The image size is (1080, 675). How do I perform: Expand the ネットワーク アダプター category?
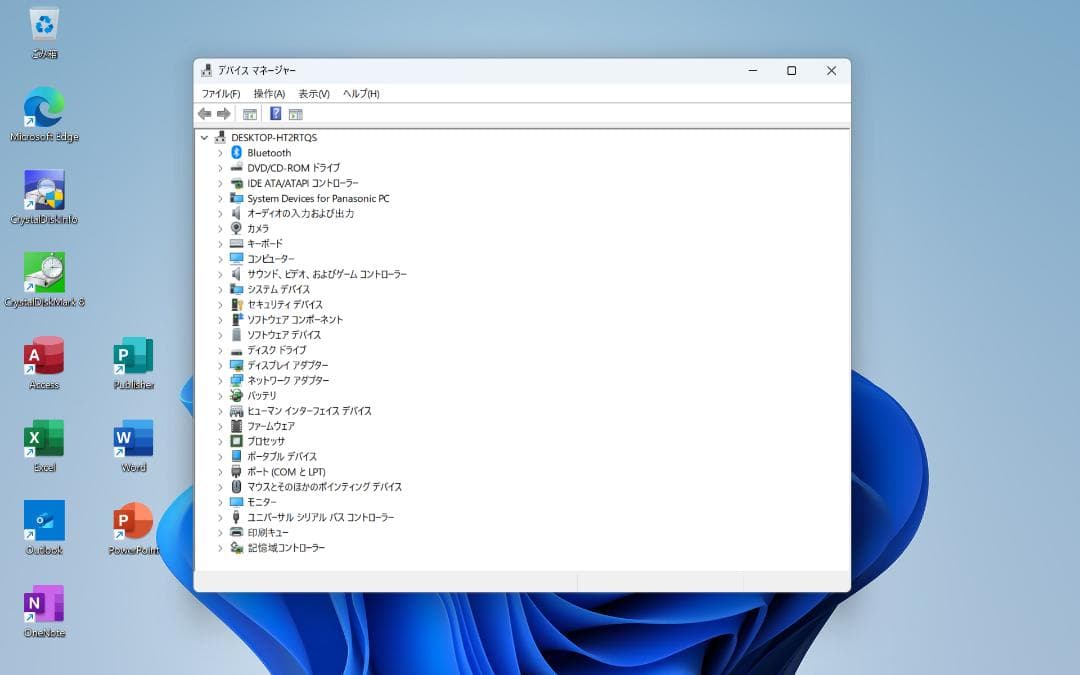[x=222, y=380]
